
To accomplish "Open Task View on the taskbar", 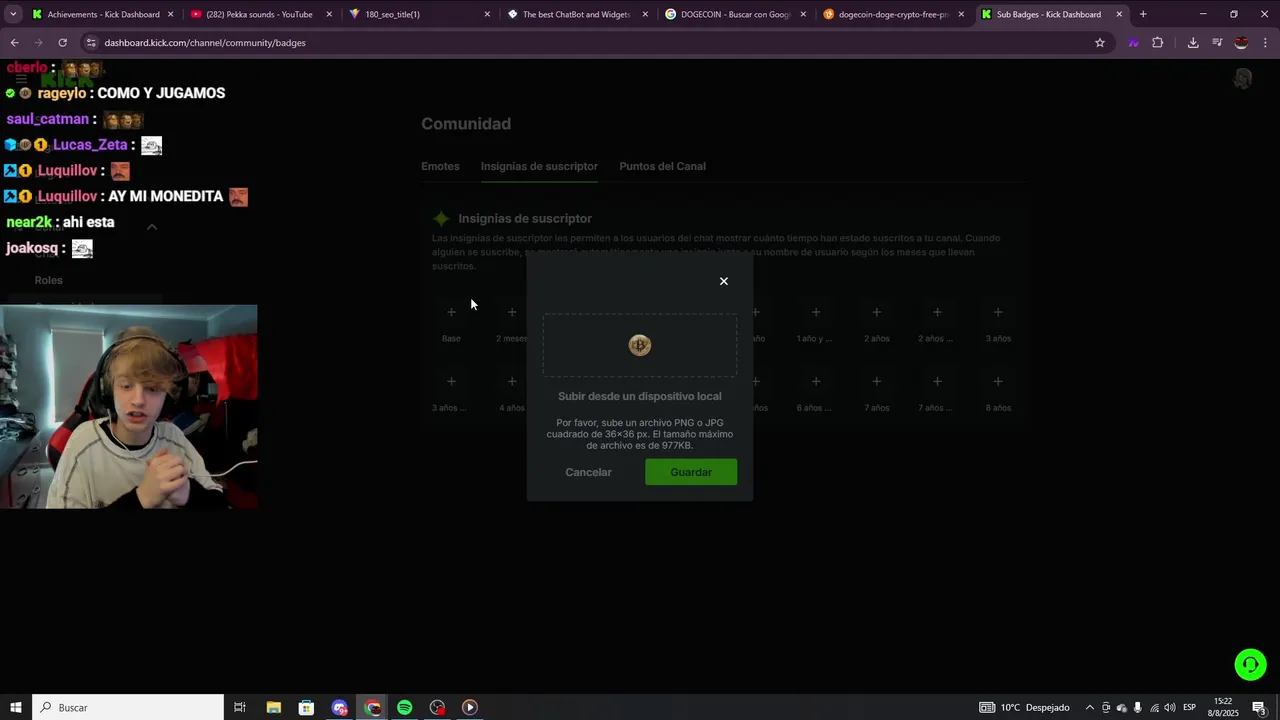I will click(x=240, y=707).
